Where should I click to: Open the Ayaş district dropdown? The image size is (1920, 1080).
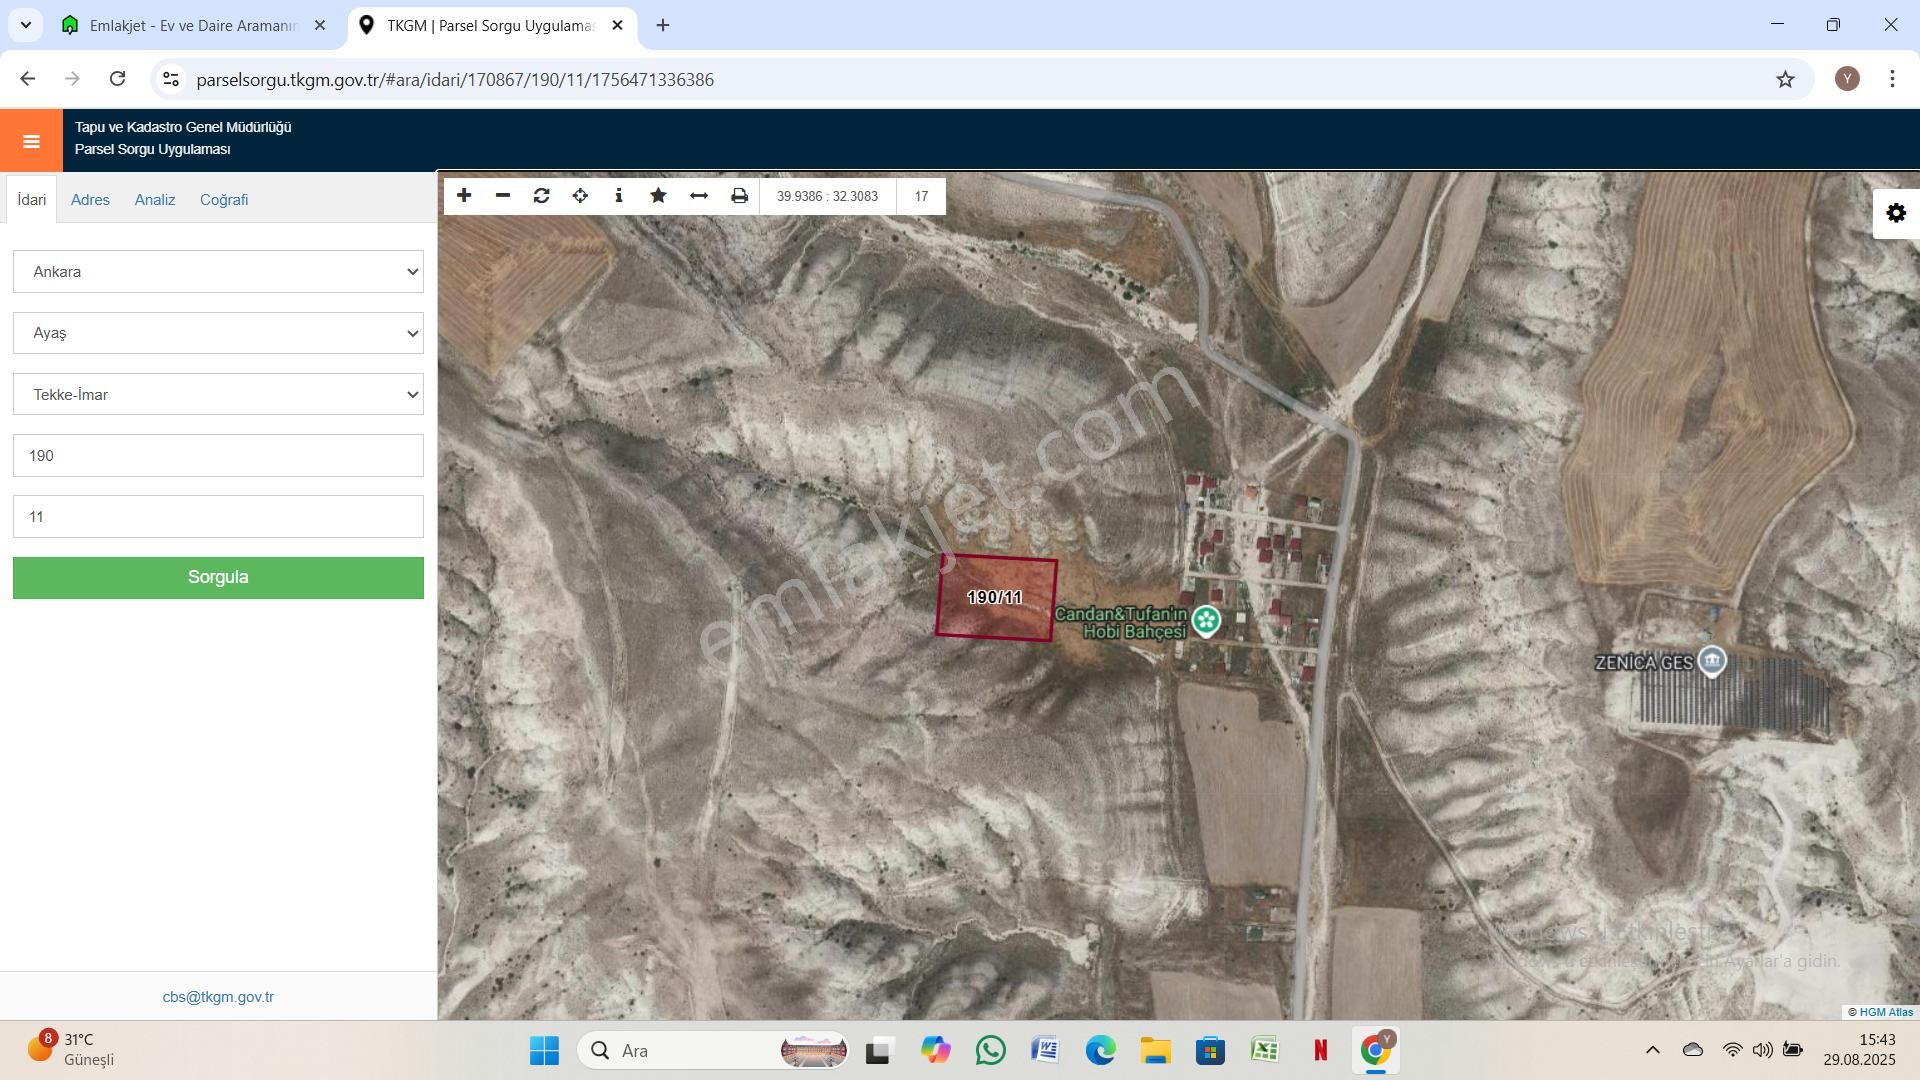(218, 333)
